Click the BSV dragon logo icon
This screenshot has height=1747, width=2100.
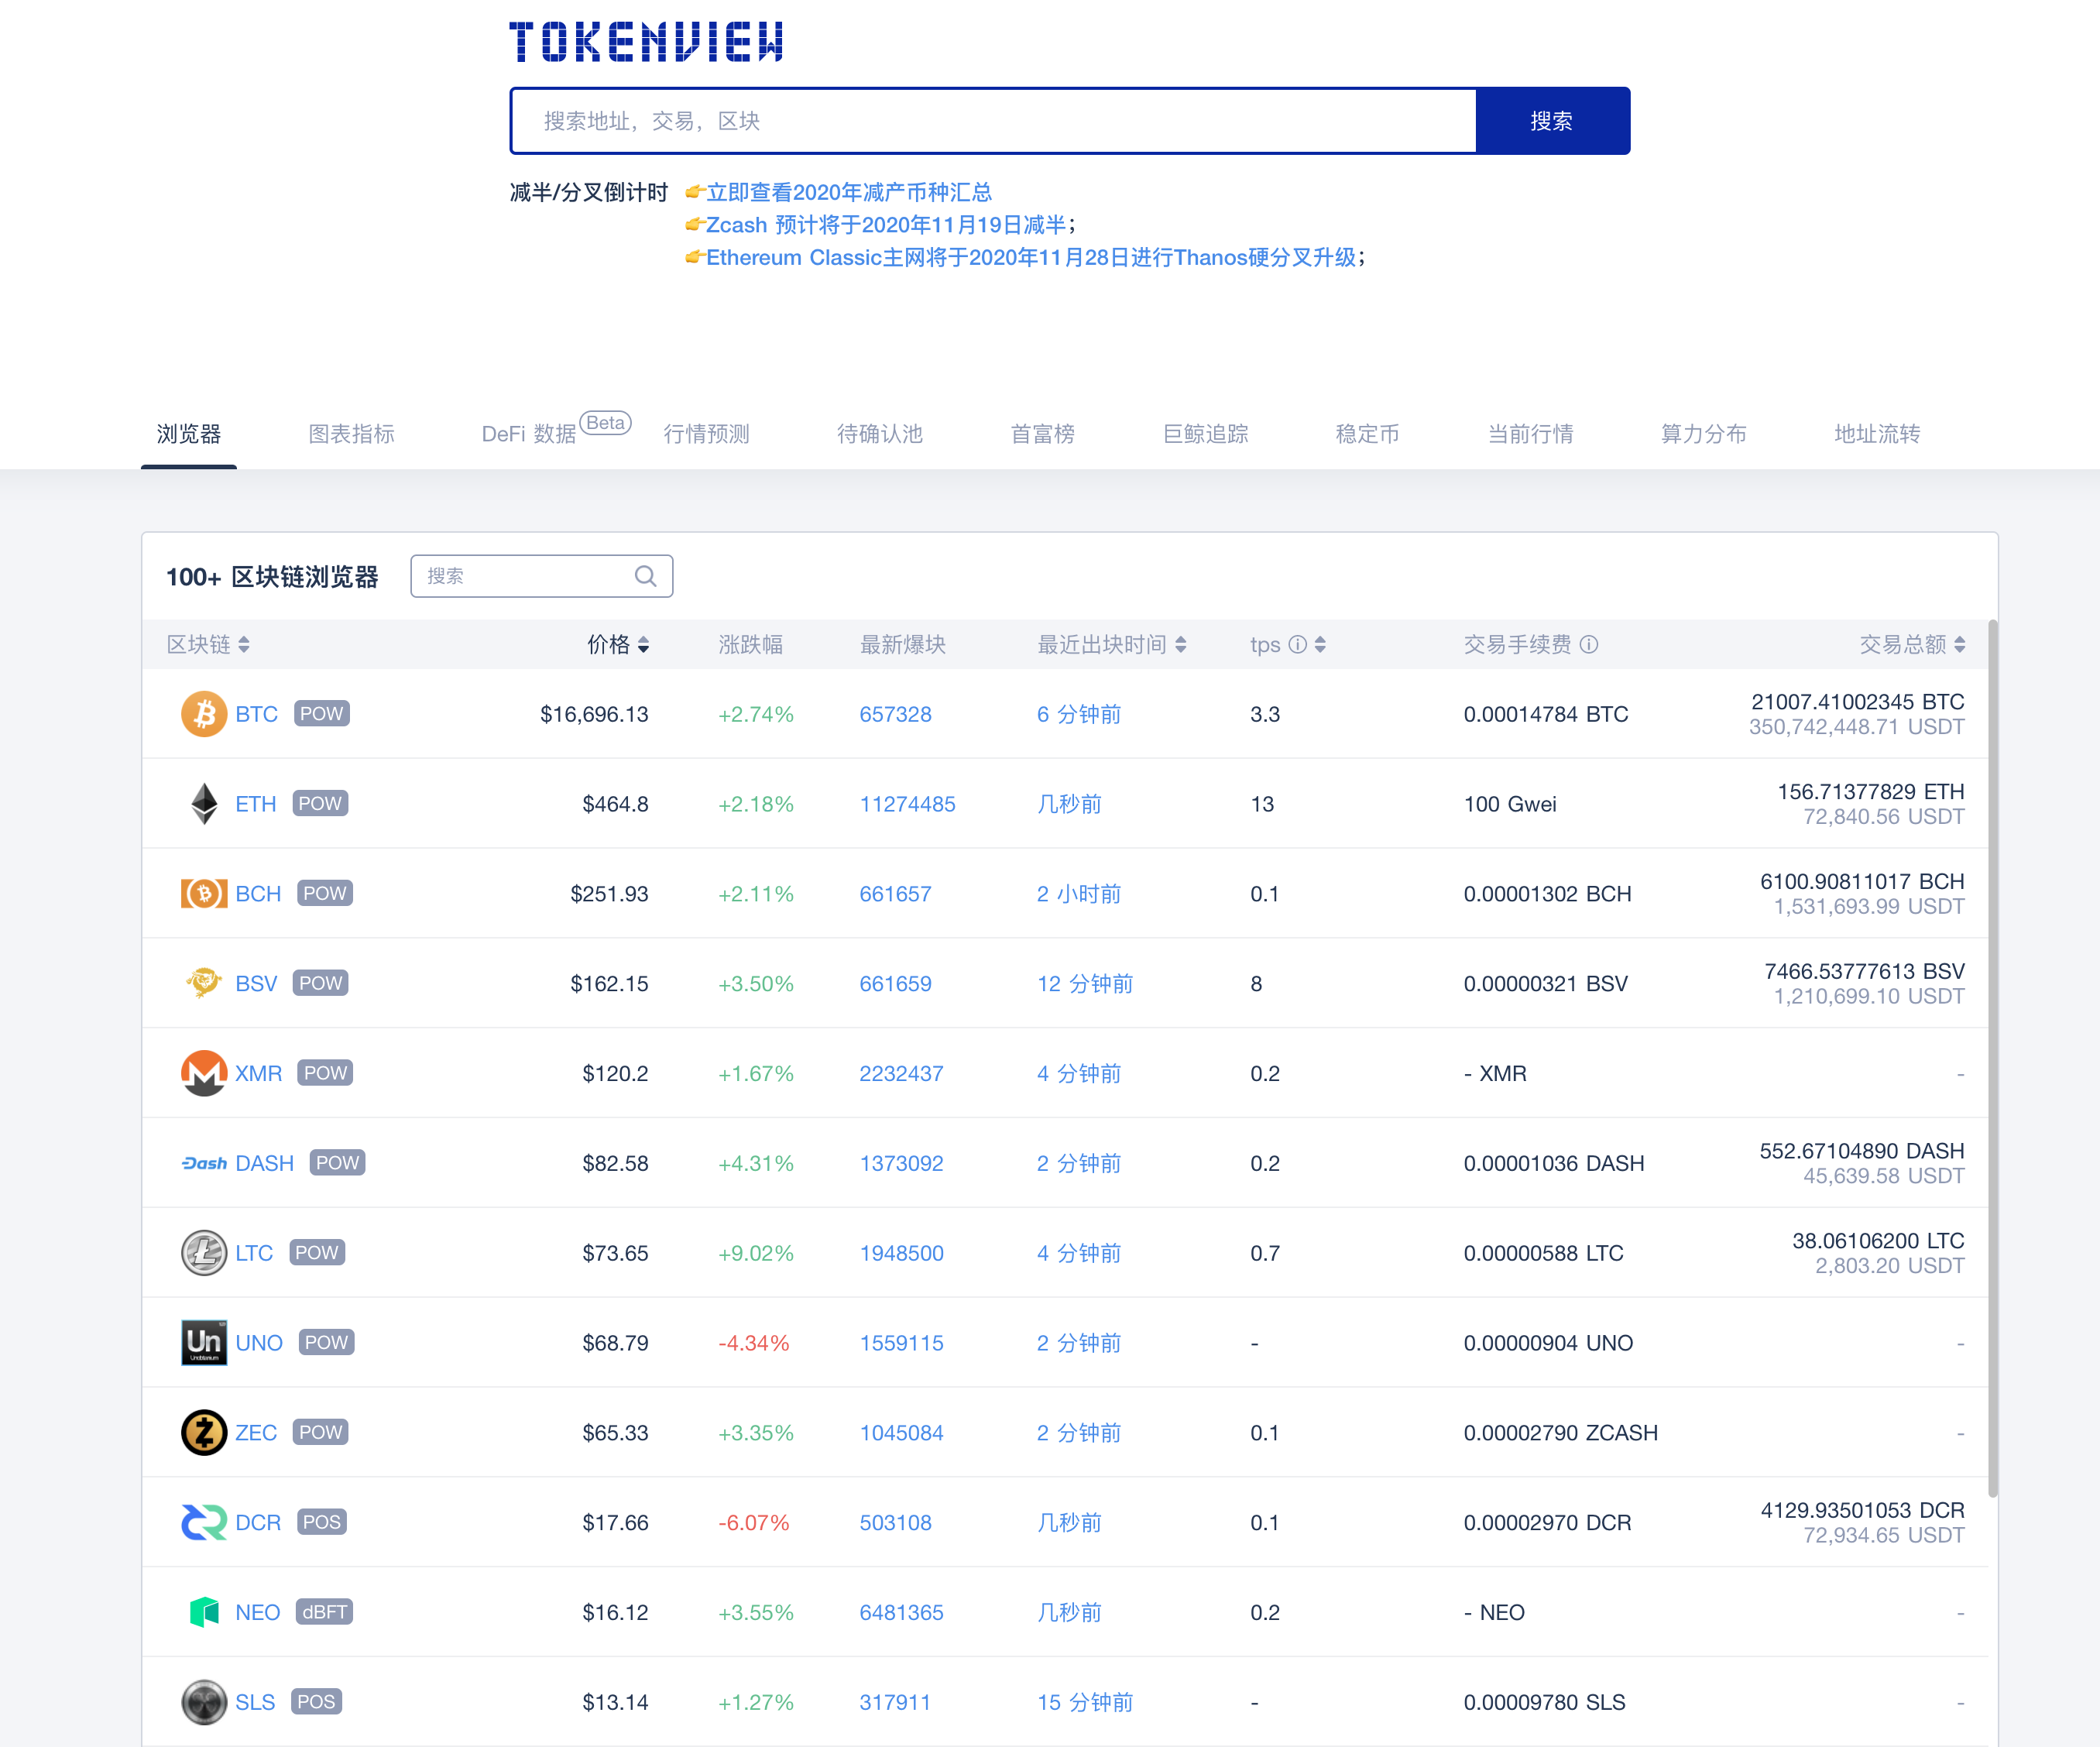coord(204,983)
